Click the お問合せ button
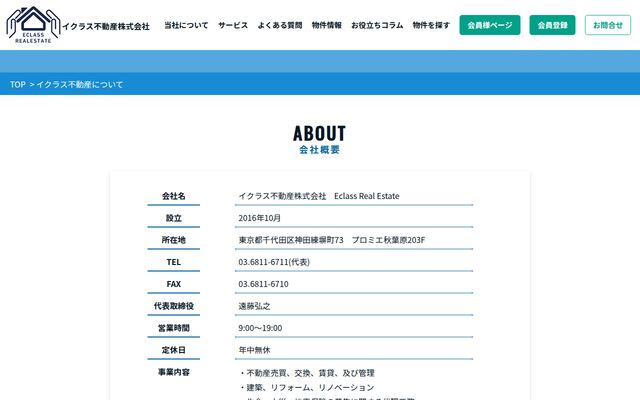 (x=608, y=25)
